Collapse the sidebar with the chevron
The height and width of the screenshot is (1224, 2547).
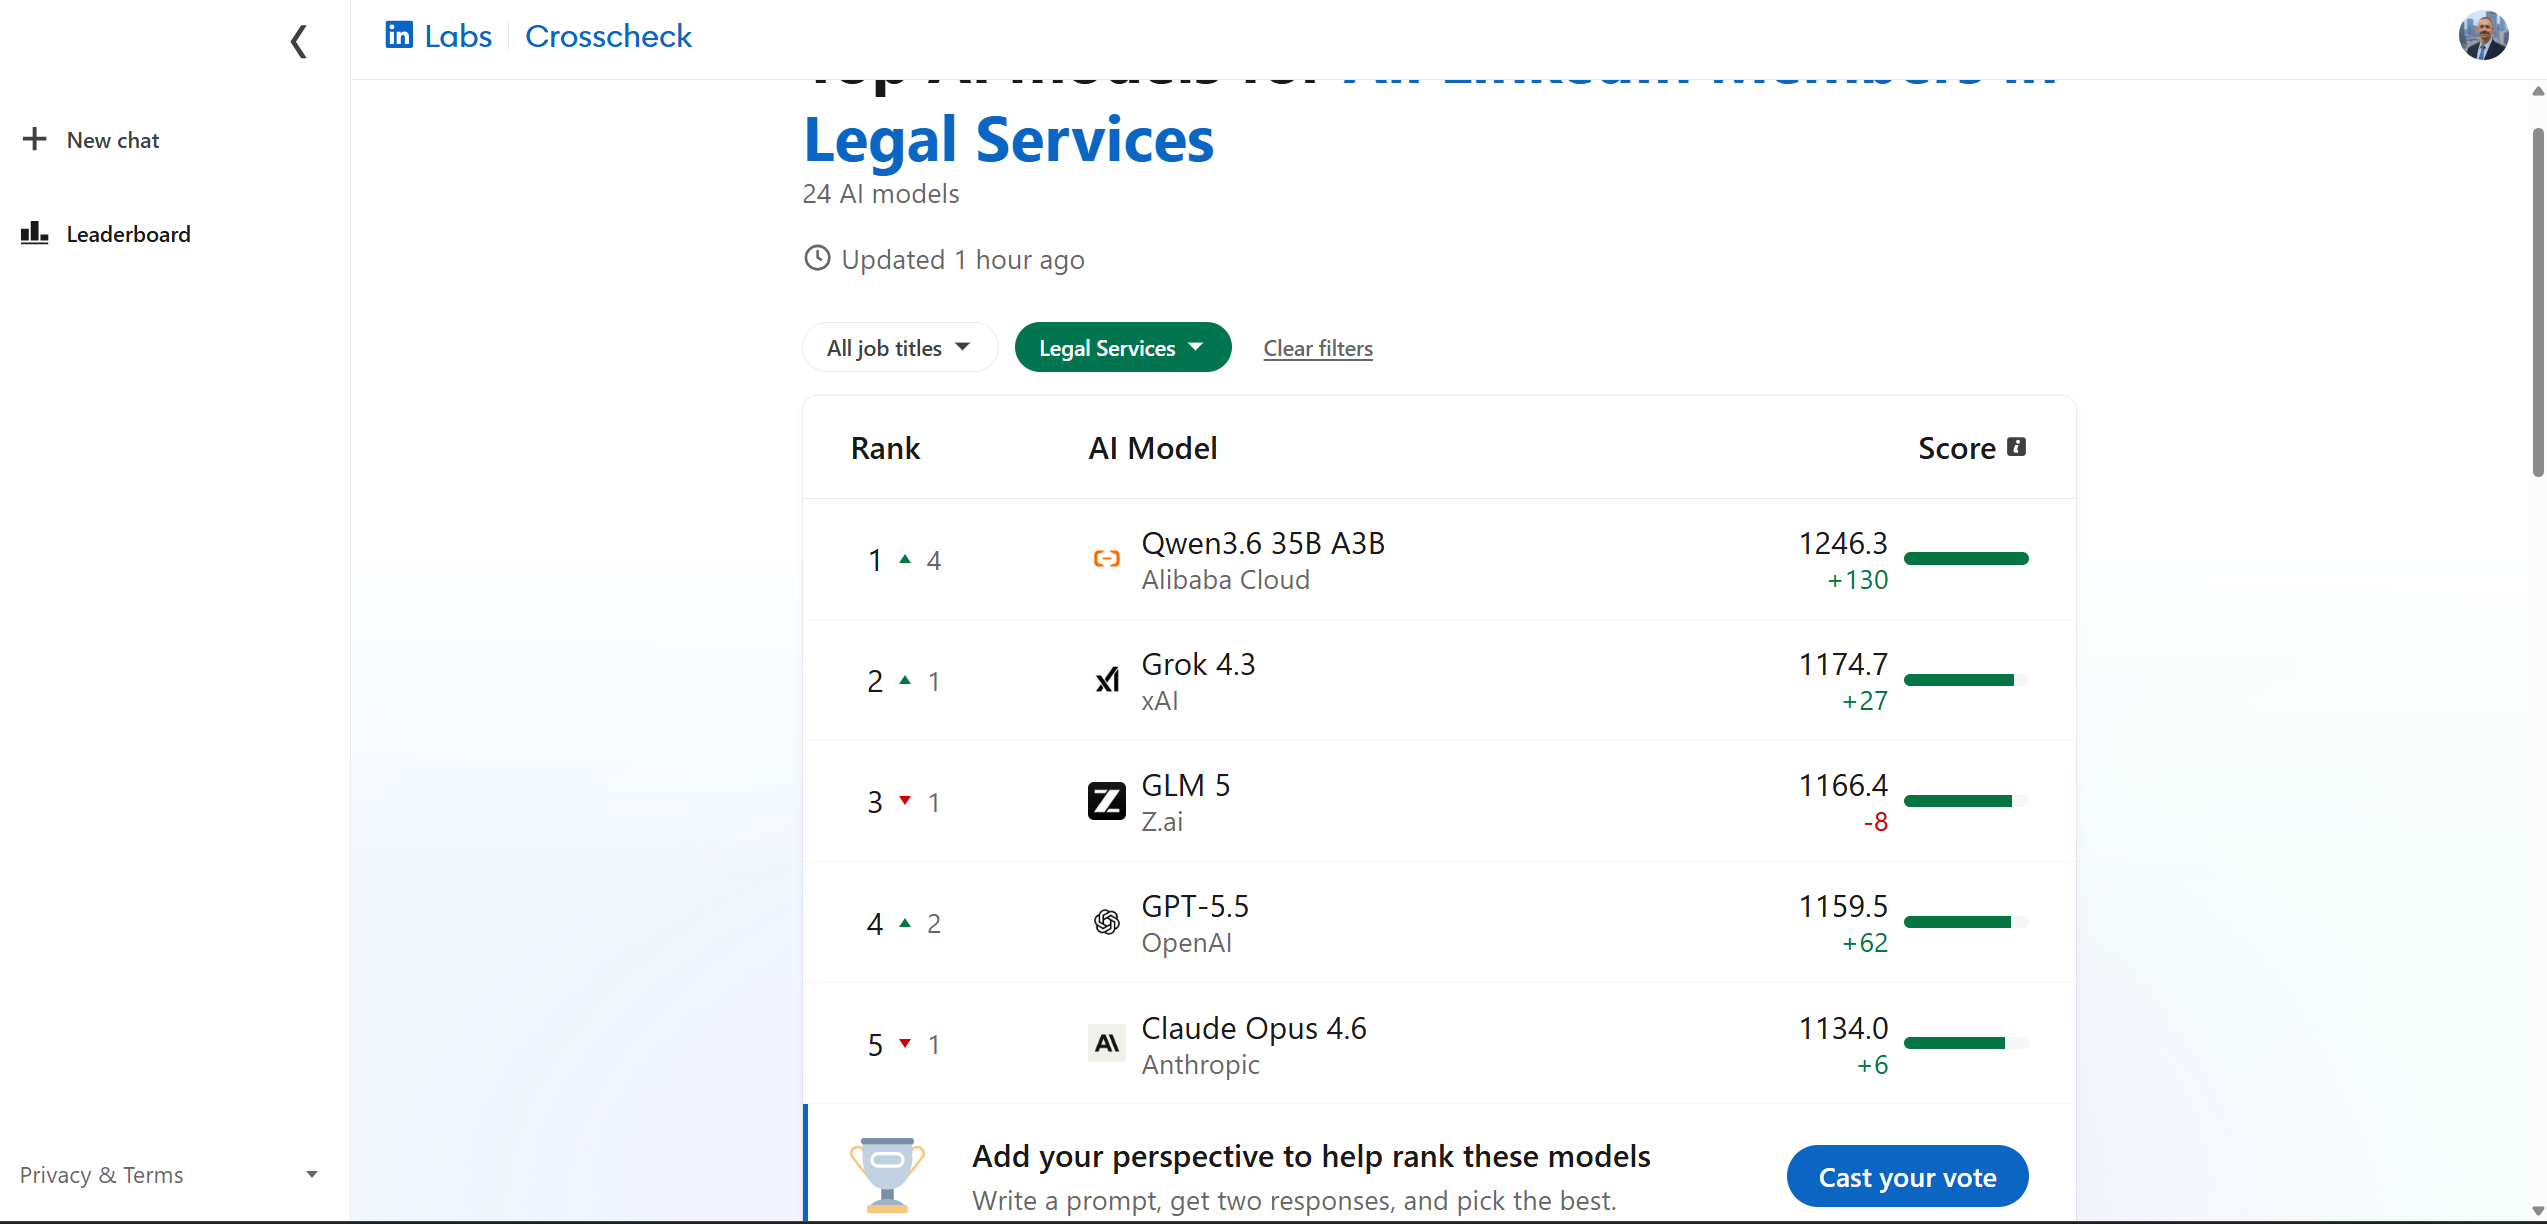coord(298,41)
